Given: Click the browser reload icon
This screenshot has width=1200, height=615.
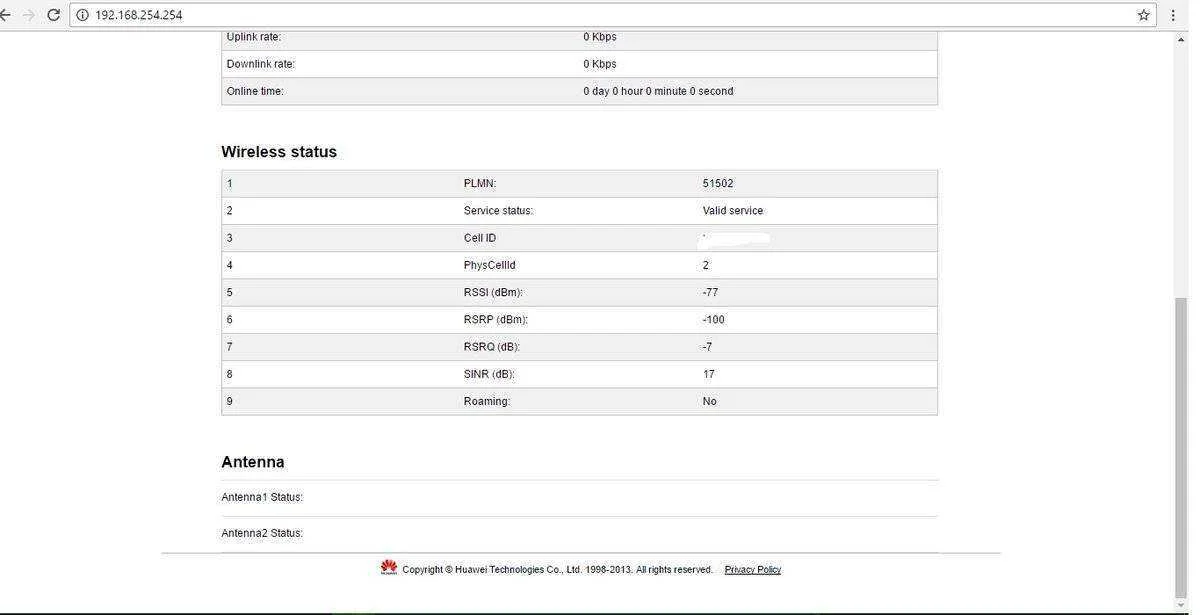Looking at the screenshot, I should pyautogui.click(x=53, y=15).
